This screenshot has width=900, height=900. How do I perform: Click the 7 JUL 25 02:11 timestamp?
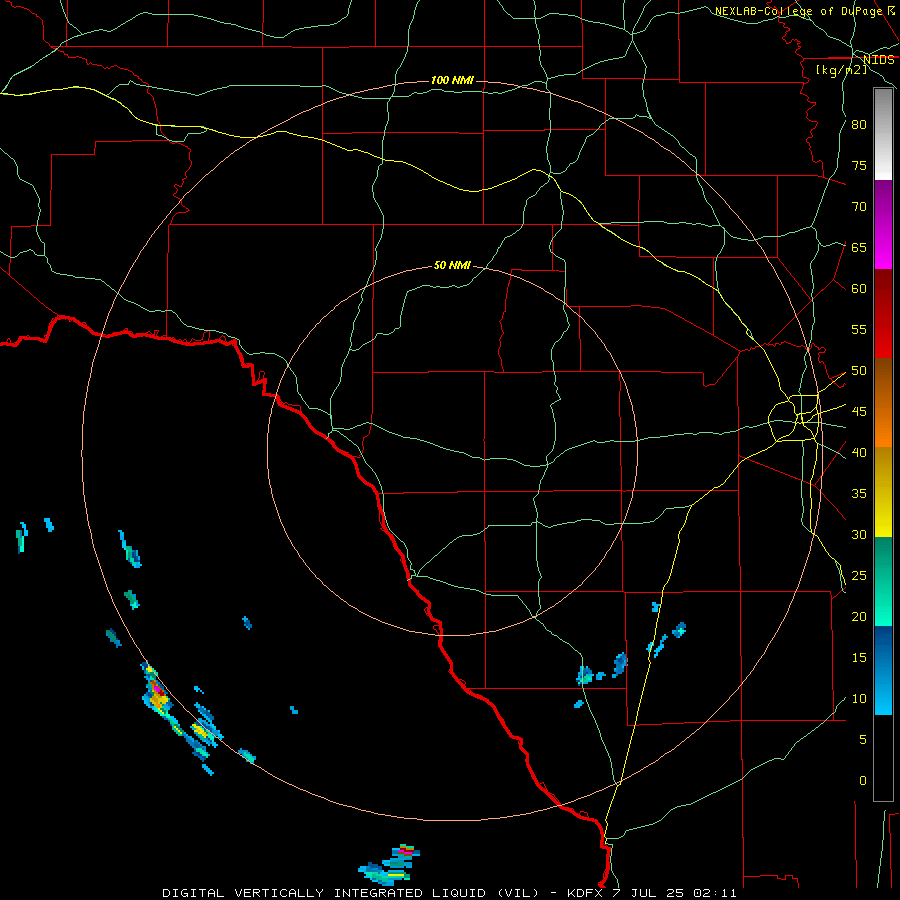[676, 893]
